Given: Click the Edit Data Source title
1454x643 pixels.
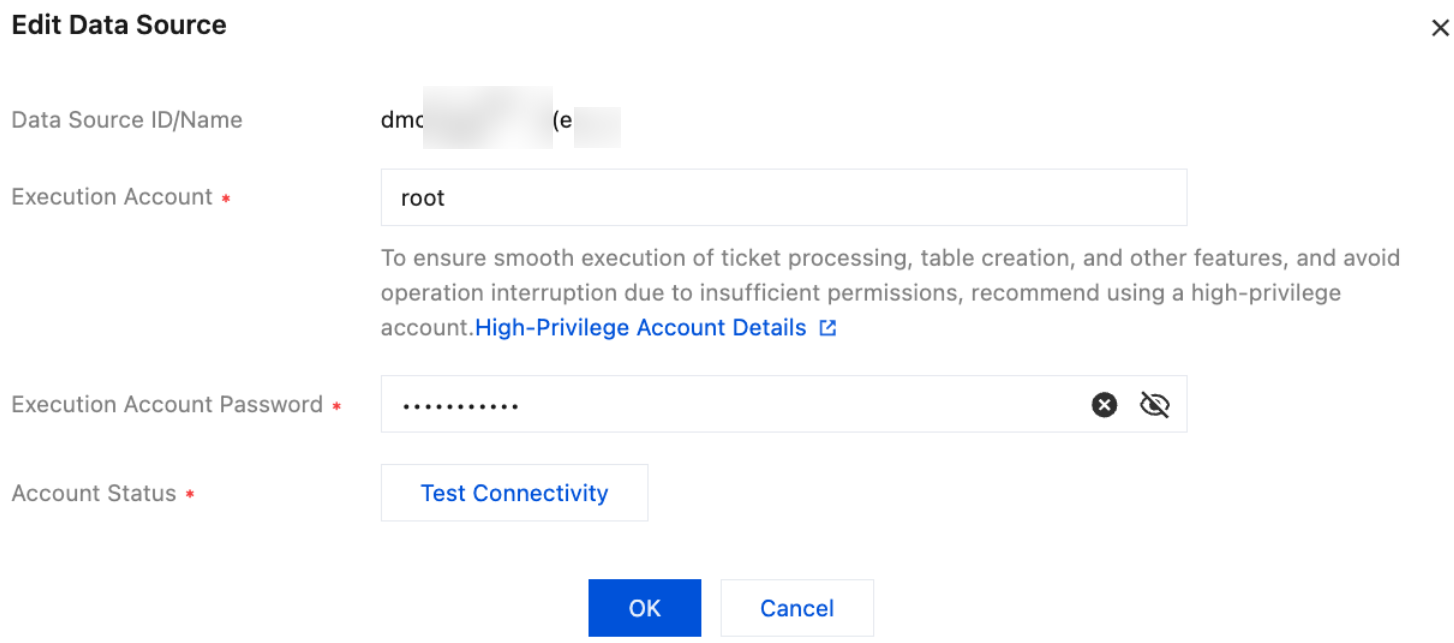Looking at the screenshot, I should pos(119,25).
